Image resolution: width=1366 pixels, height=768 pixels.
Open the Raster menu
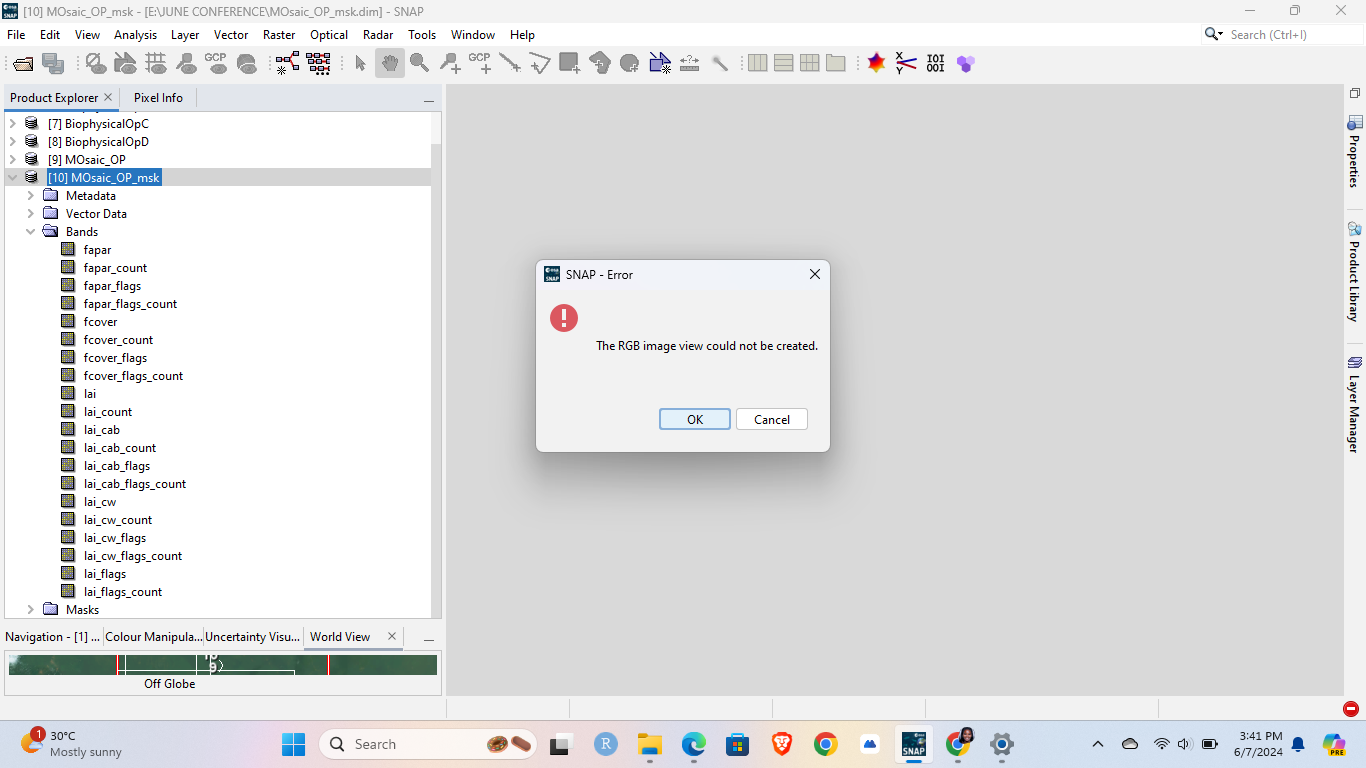coord(279,34)
